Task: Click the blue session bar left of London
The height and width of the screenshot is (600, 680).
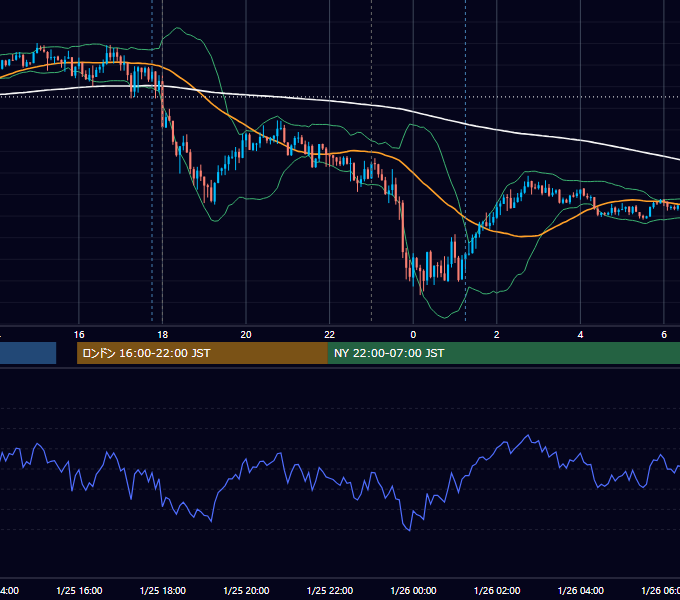Action: [x=28, y=353]
